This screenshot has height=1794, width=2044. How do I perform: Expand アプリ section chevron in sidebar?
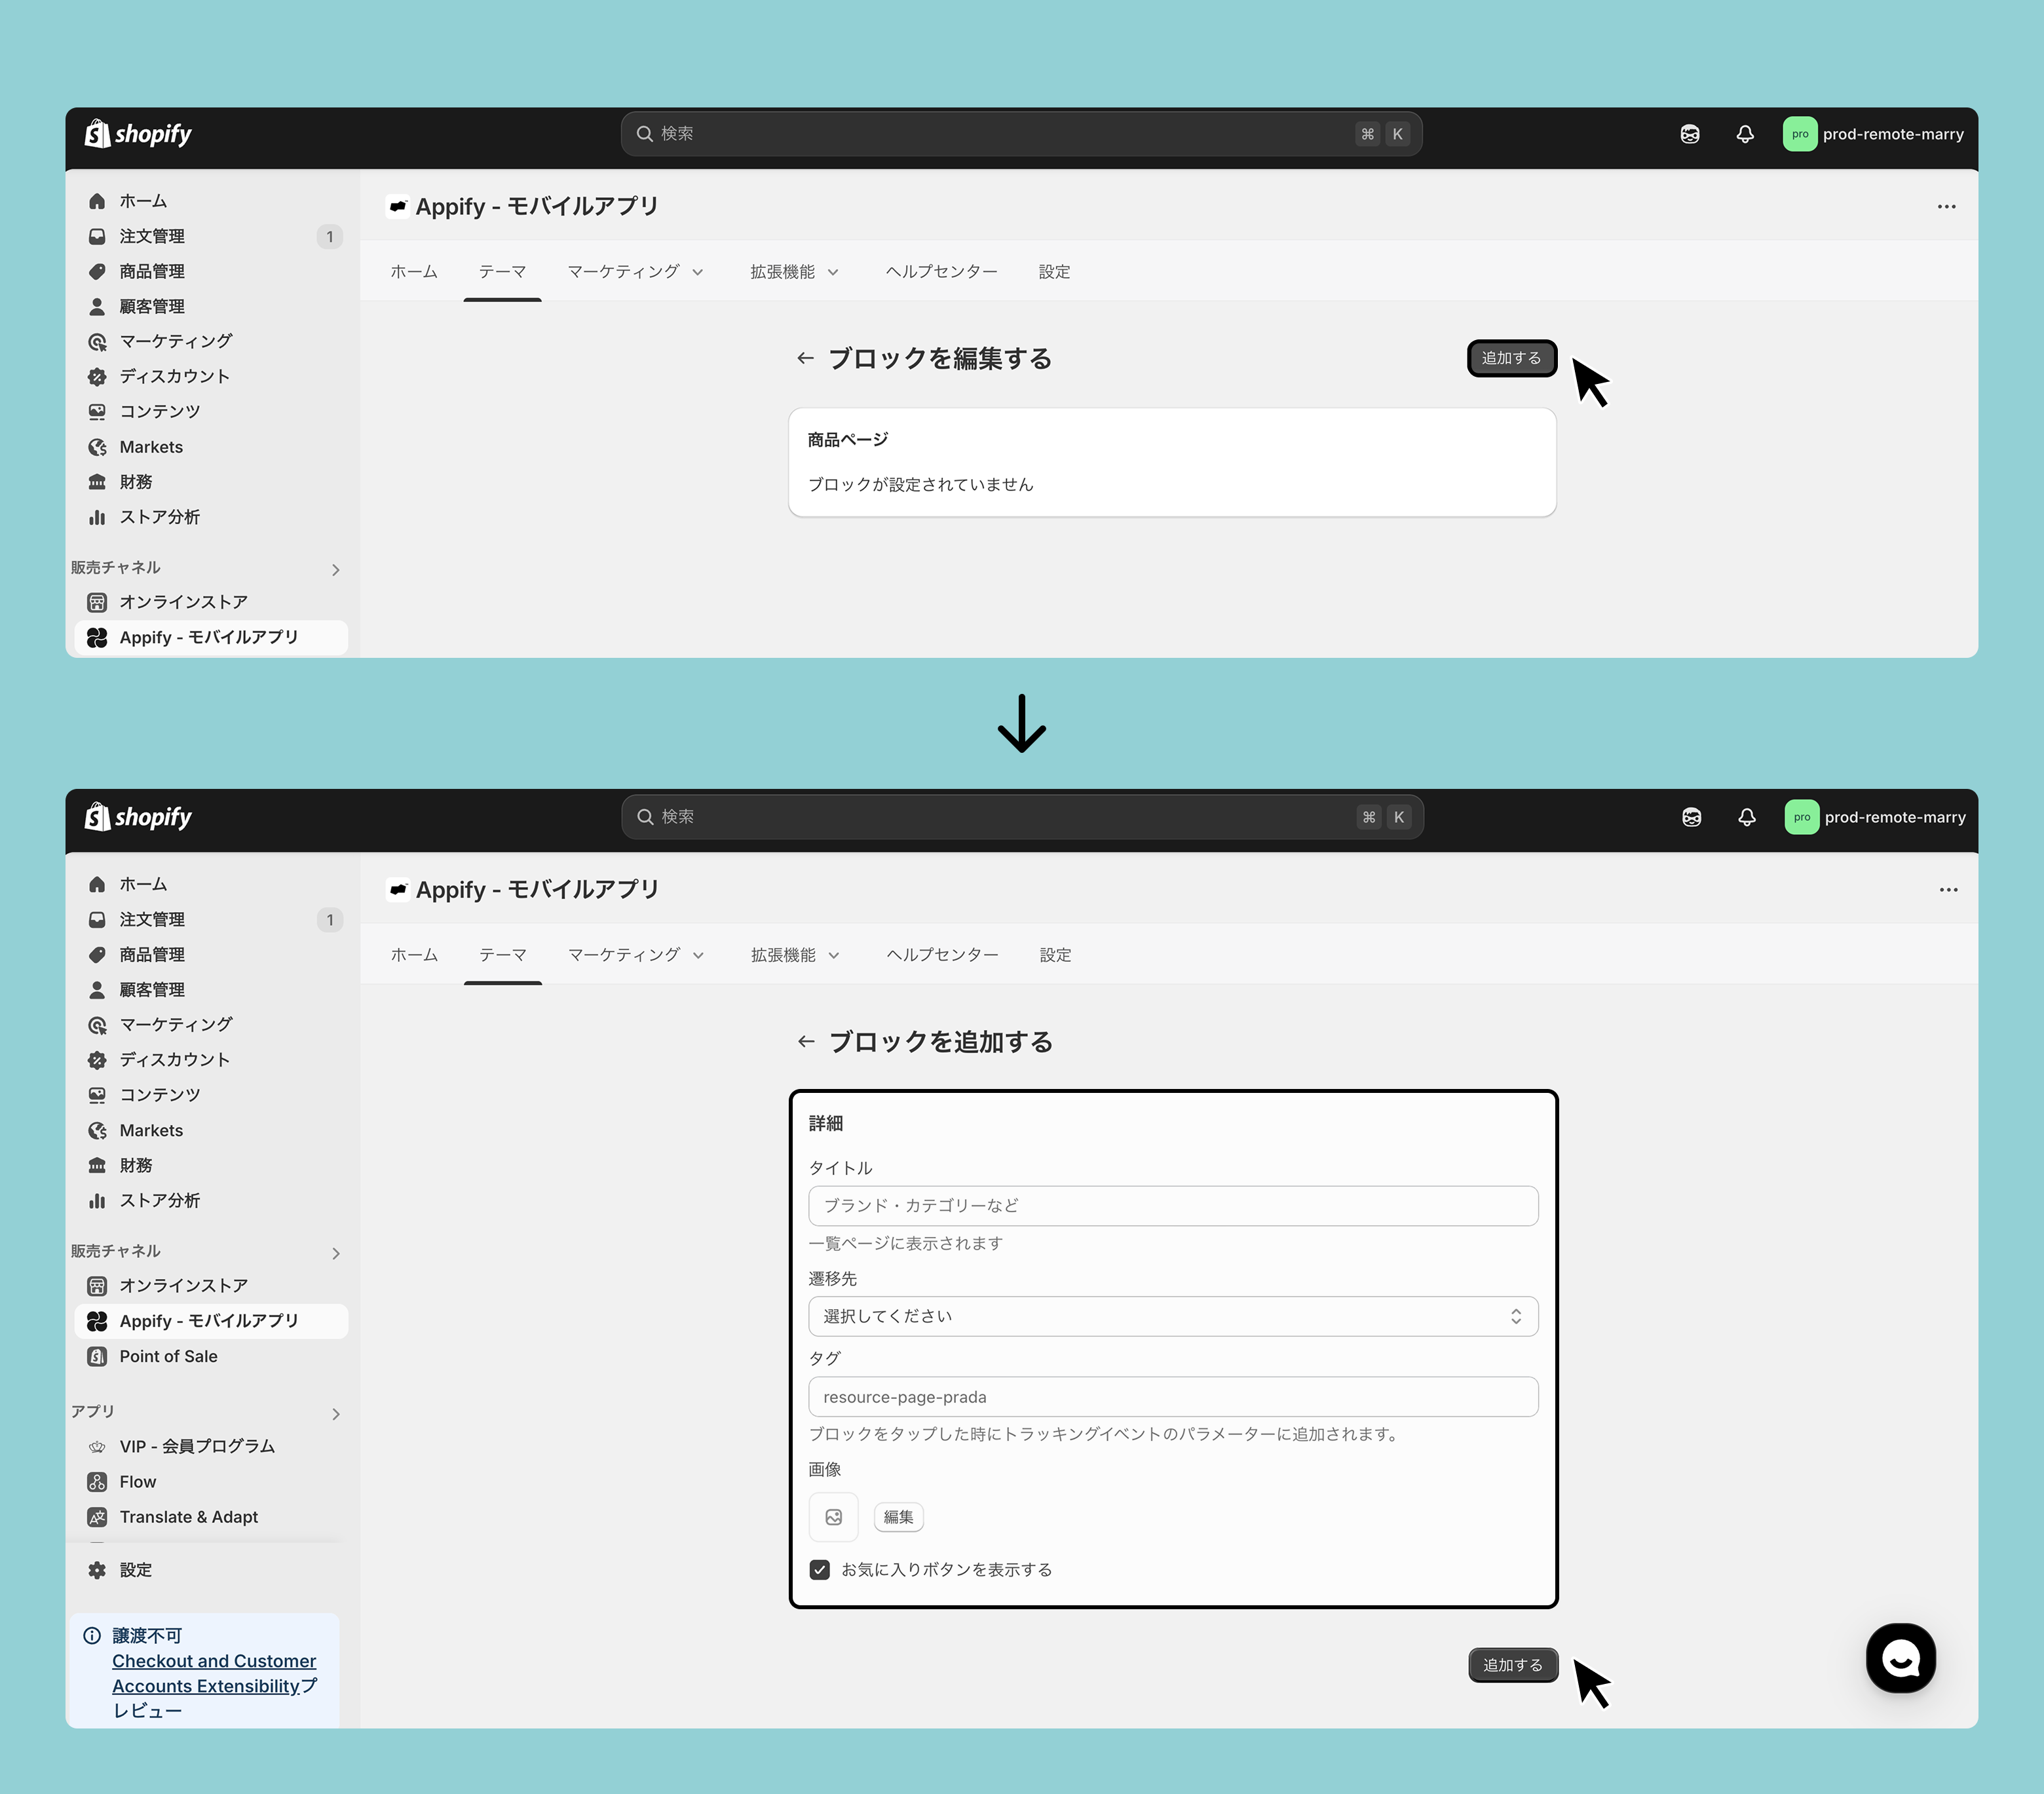pos(336,1414)
